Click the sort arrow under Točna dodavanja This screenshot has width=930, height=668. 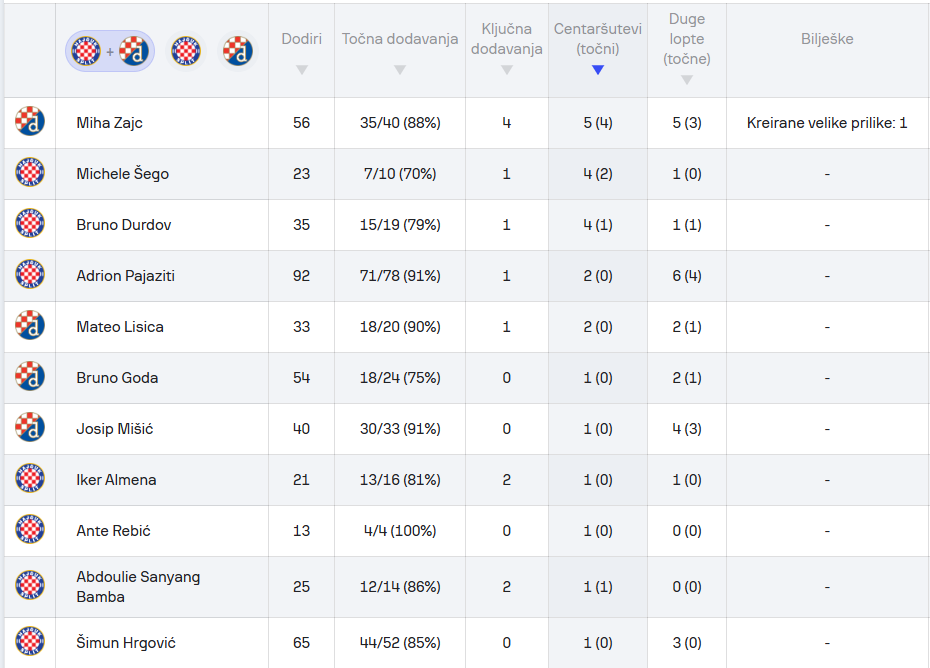[x=400, y=70]
